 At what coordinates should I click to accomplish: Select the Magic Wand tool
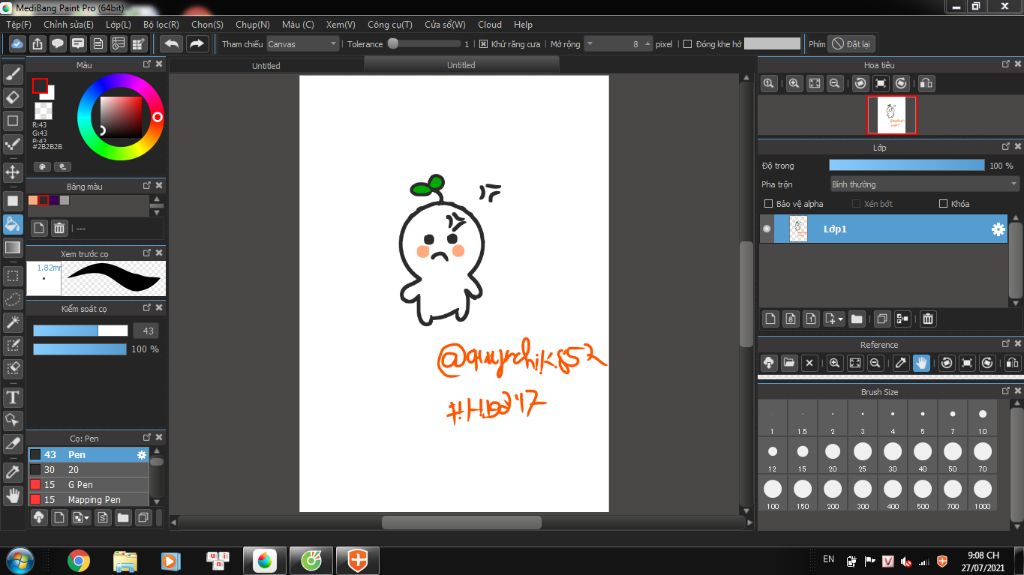pos(12,322)
